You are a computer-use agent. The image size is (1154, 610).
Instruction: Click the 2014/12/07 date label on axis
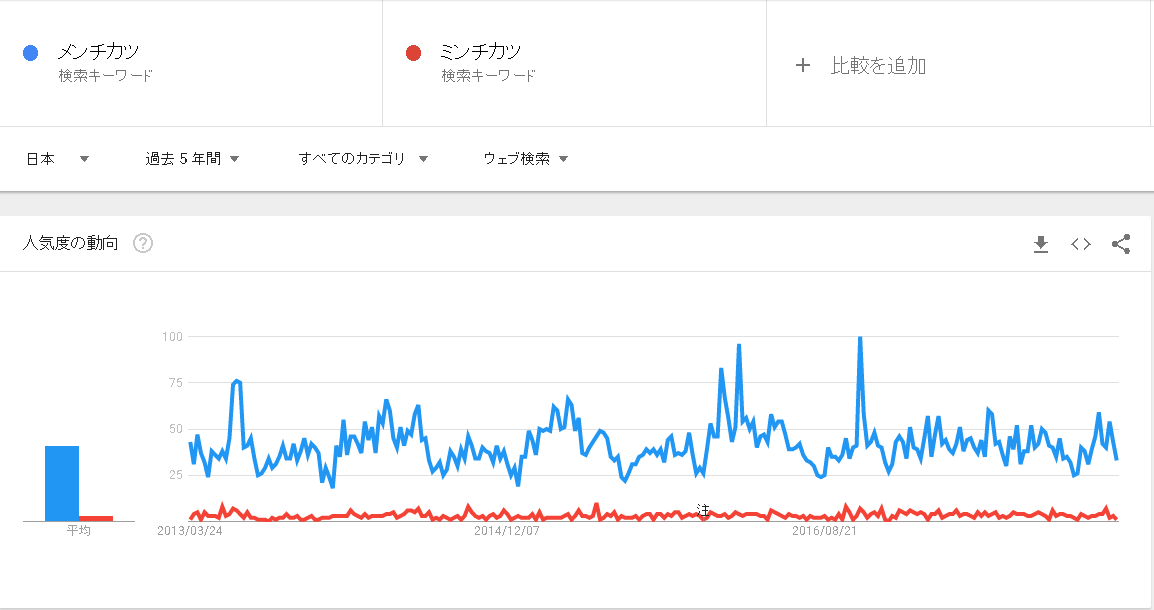pos(507,531)
